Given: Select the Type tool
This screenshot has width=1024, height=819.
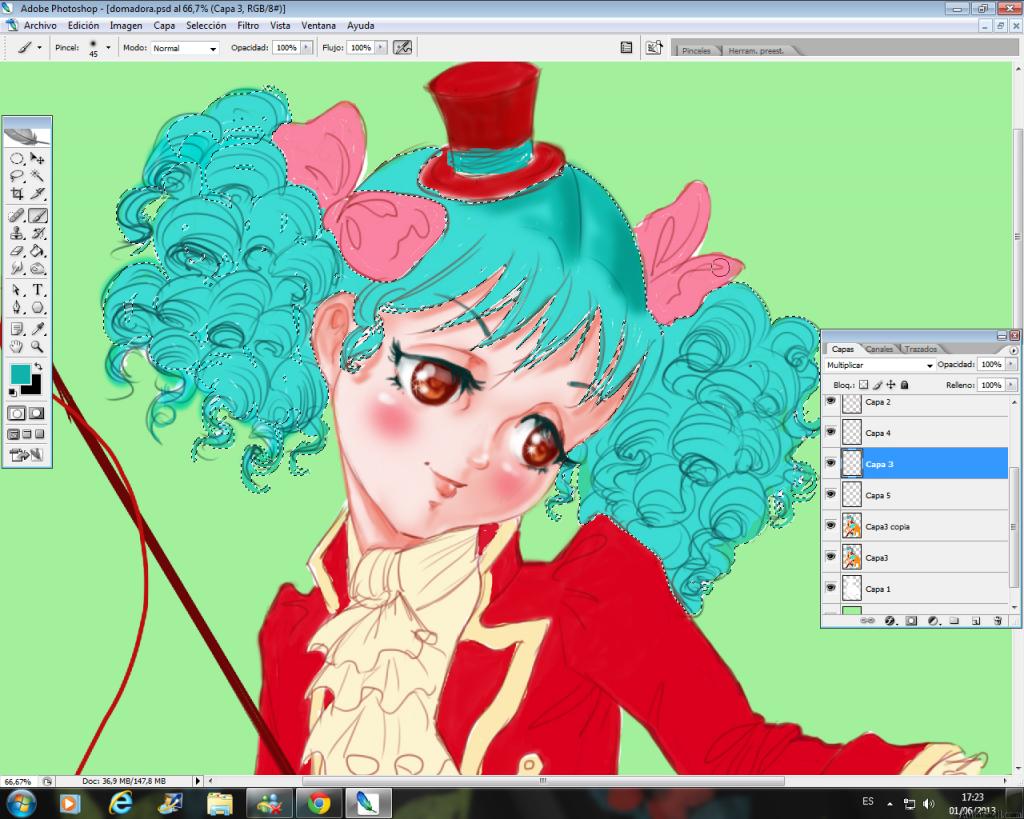Looking at the screenshot, I should (x=37, y=290).
